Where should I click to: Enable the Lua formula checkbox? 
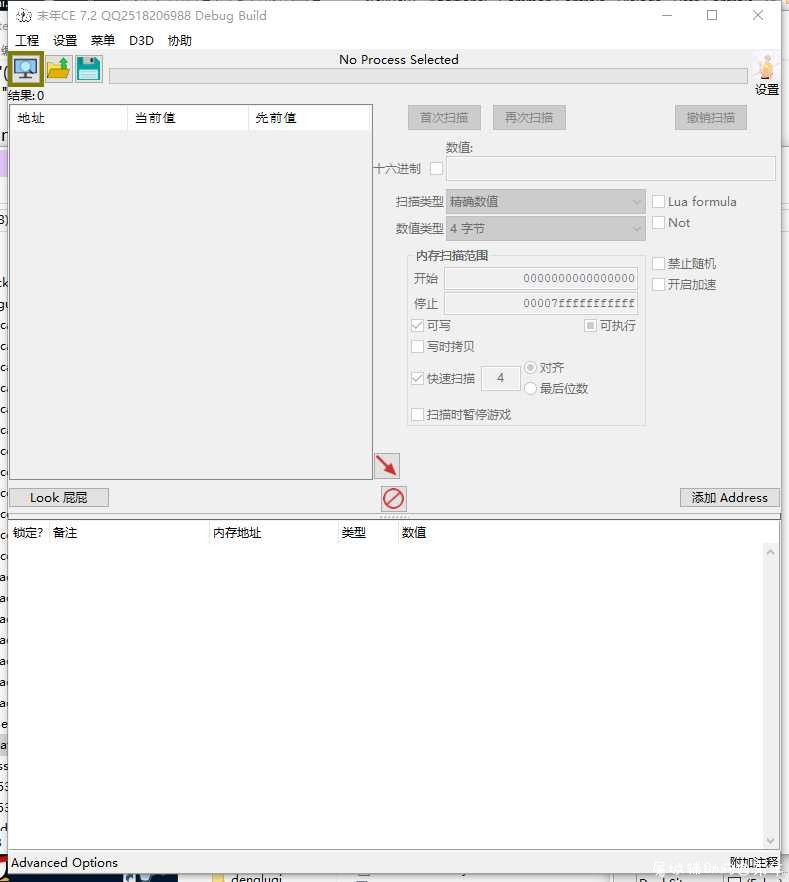658,201
